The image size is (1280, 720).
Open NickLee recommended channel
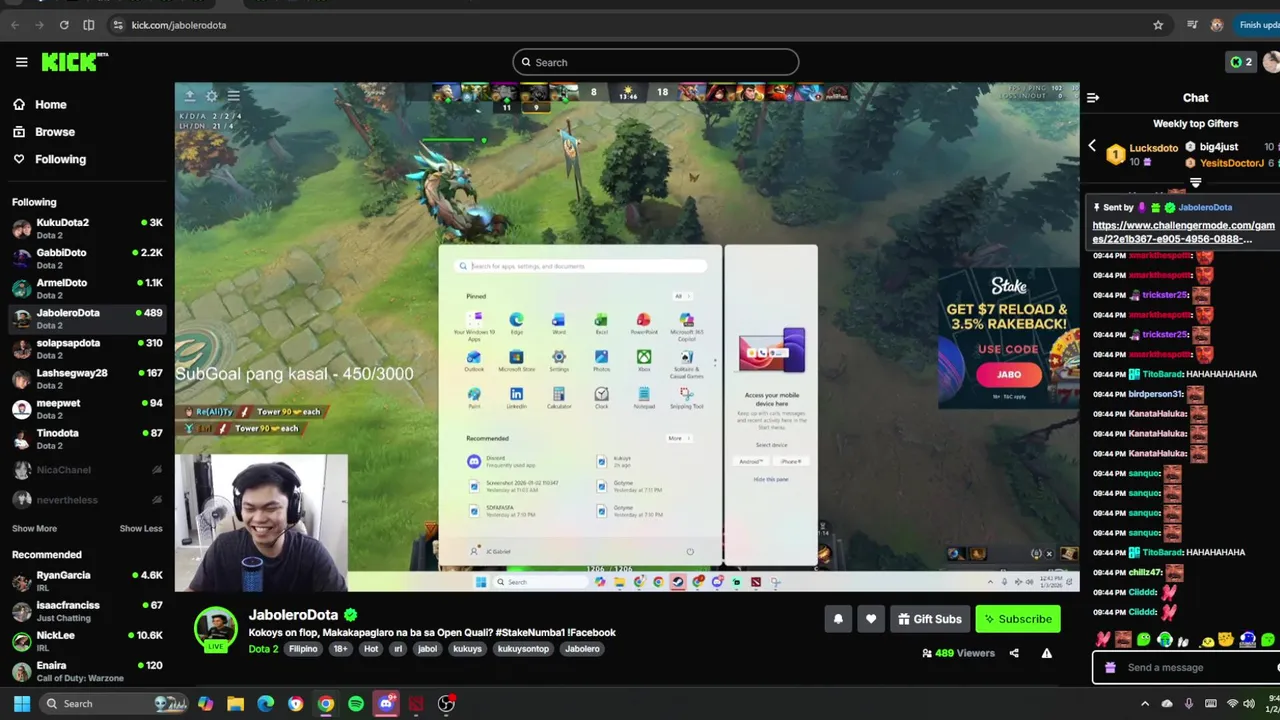click(x=87, y=641)
